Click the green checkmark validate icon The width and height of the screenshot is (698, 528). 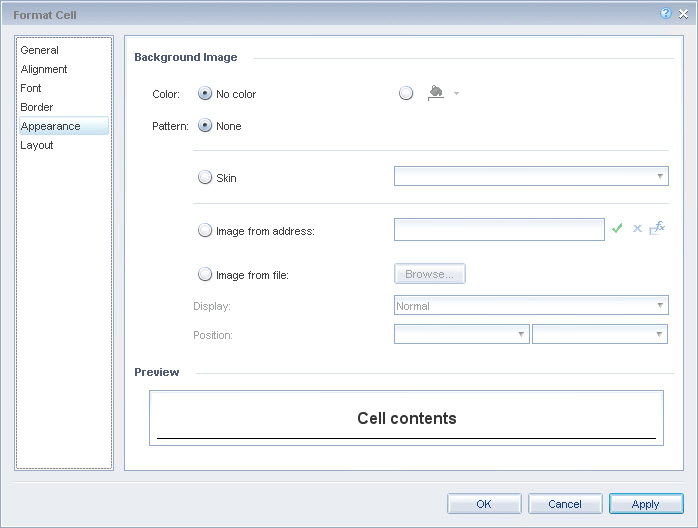point(618,229)
